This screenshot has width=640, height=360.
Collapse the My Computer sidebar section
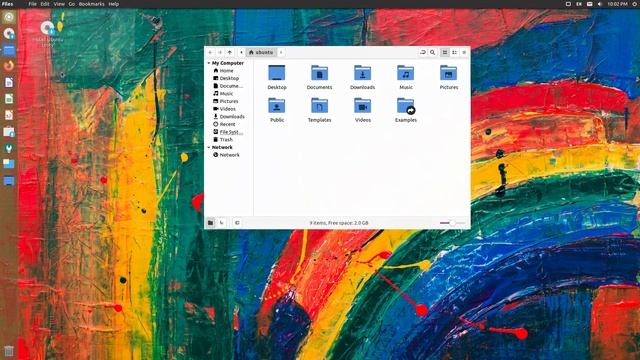click(209, 63)
